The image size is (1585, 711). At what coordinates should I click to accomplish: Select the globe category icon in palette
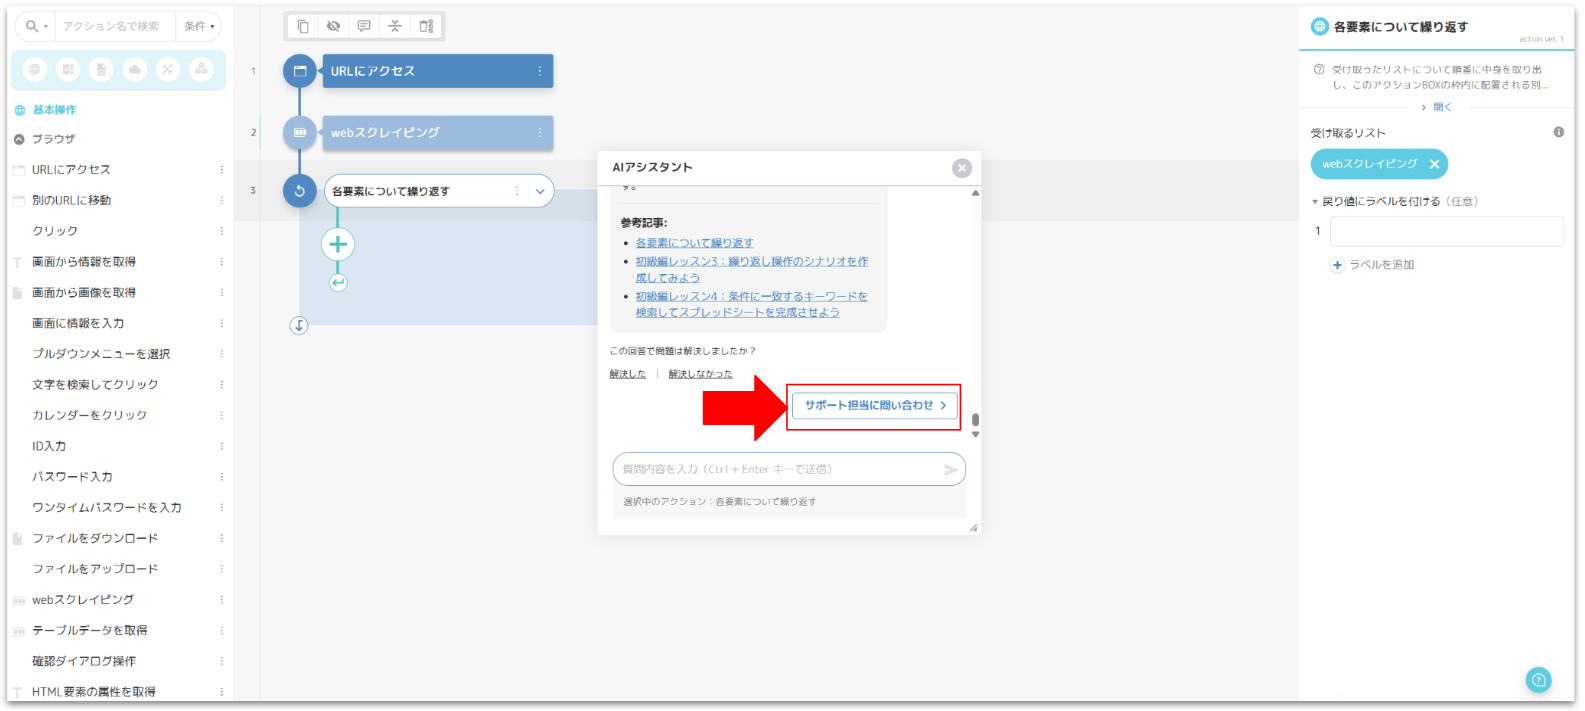(x=35, y=69)
